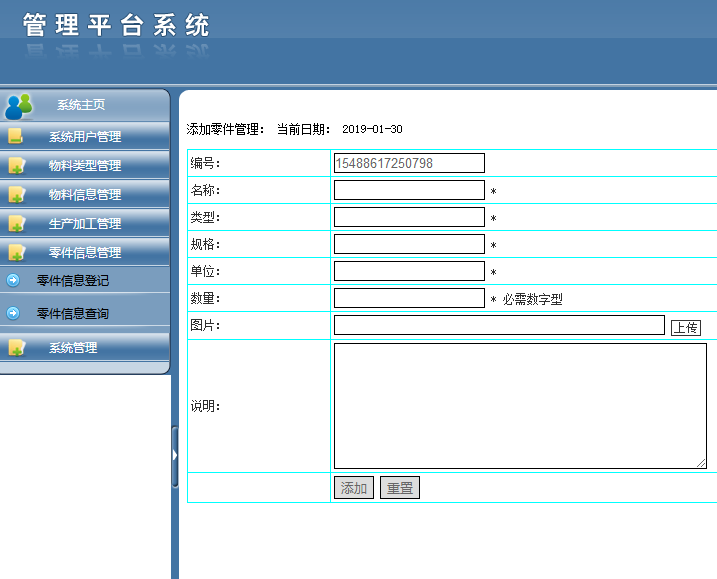Screen dimensions: 717x579
Task: Expand the 系统用户管理 menu
Action: coord(85,136)
